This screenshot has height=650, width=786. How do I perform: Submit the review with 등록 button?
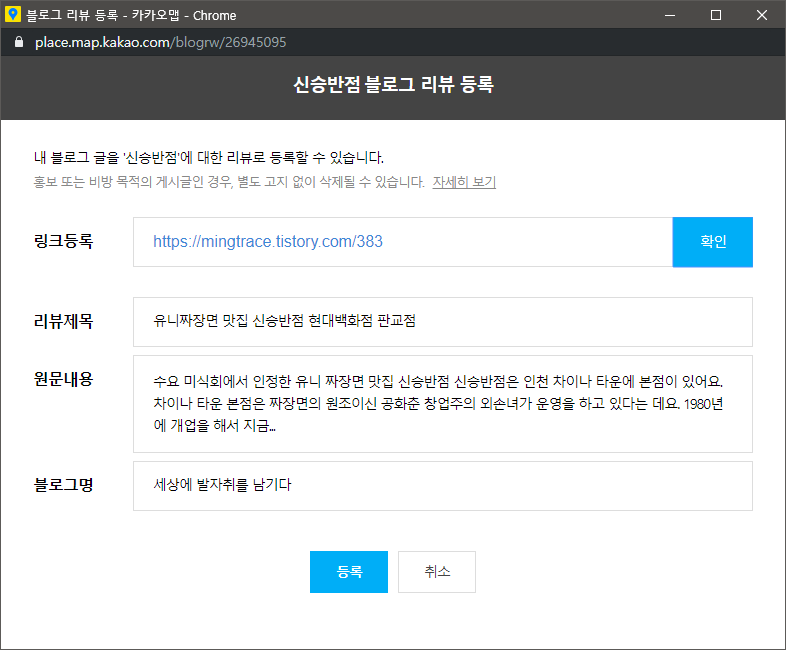coord(349,572)
